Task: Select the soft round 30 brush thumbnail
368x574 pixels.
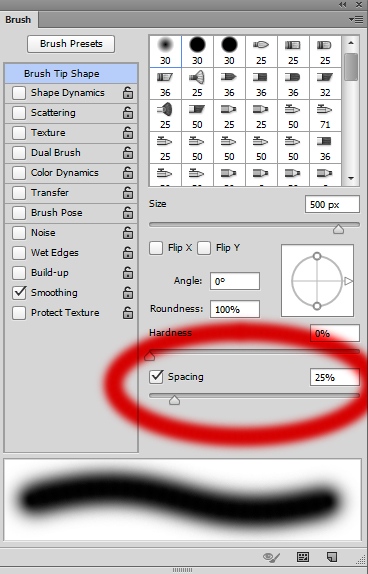Action: click(x=165, y=51)
